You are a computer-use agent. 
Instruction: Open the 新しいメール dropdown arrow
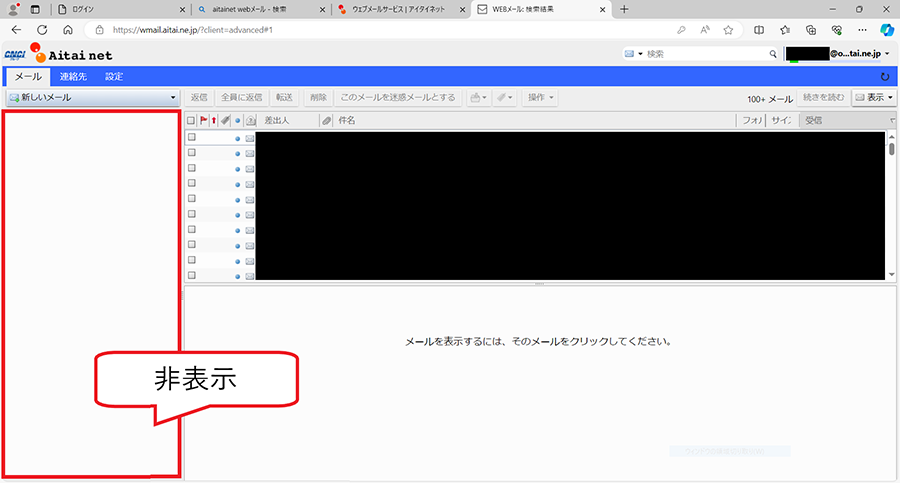click(x=172, y=98)
